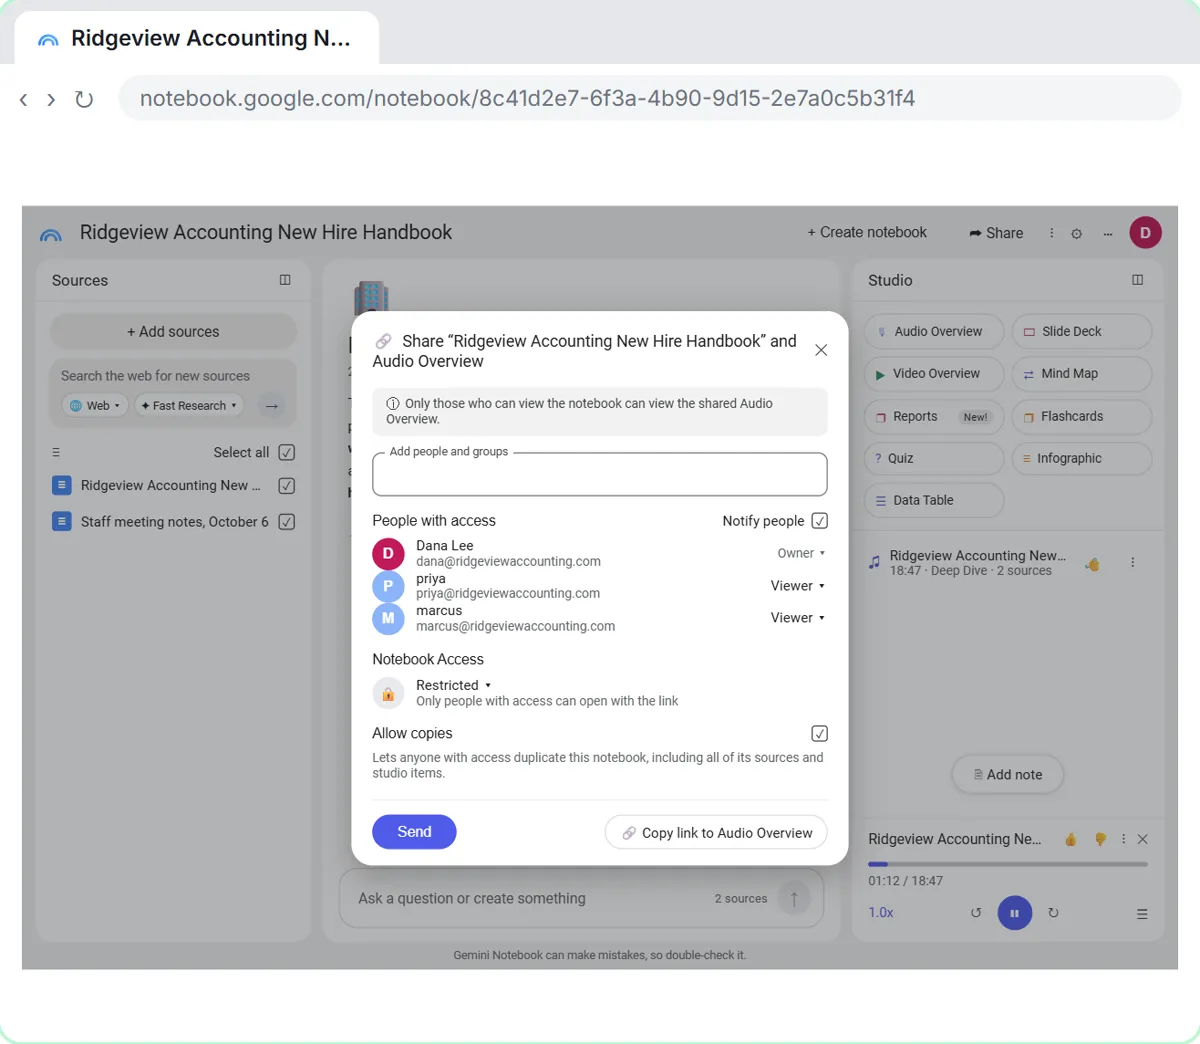Viewport: 1200px width, 1044px height.
Task: Open the audio player's vertical dots menu
Action: click(1123, 840)
